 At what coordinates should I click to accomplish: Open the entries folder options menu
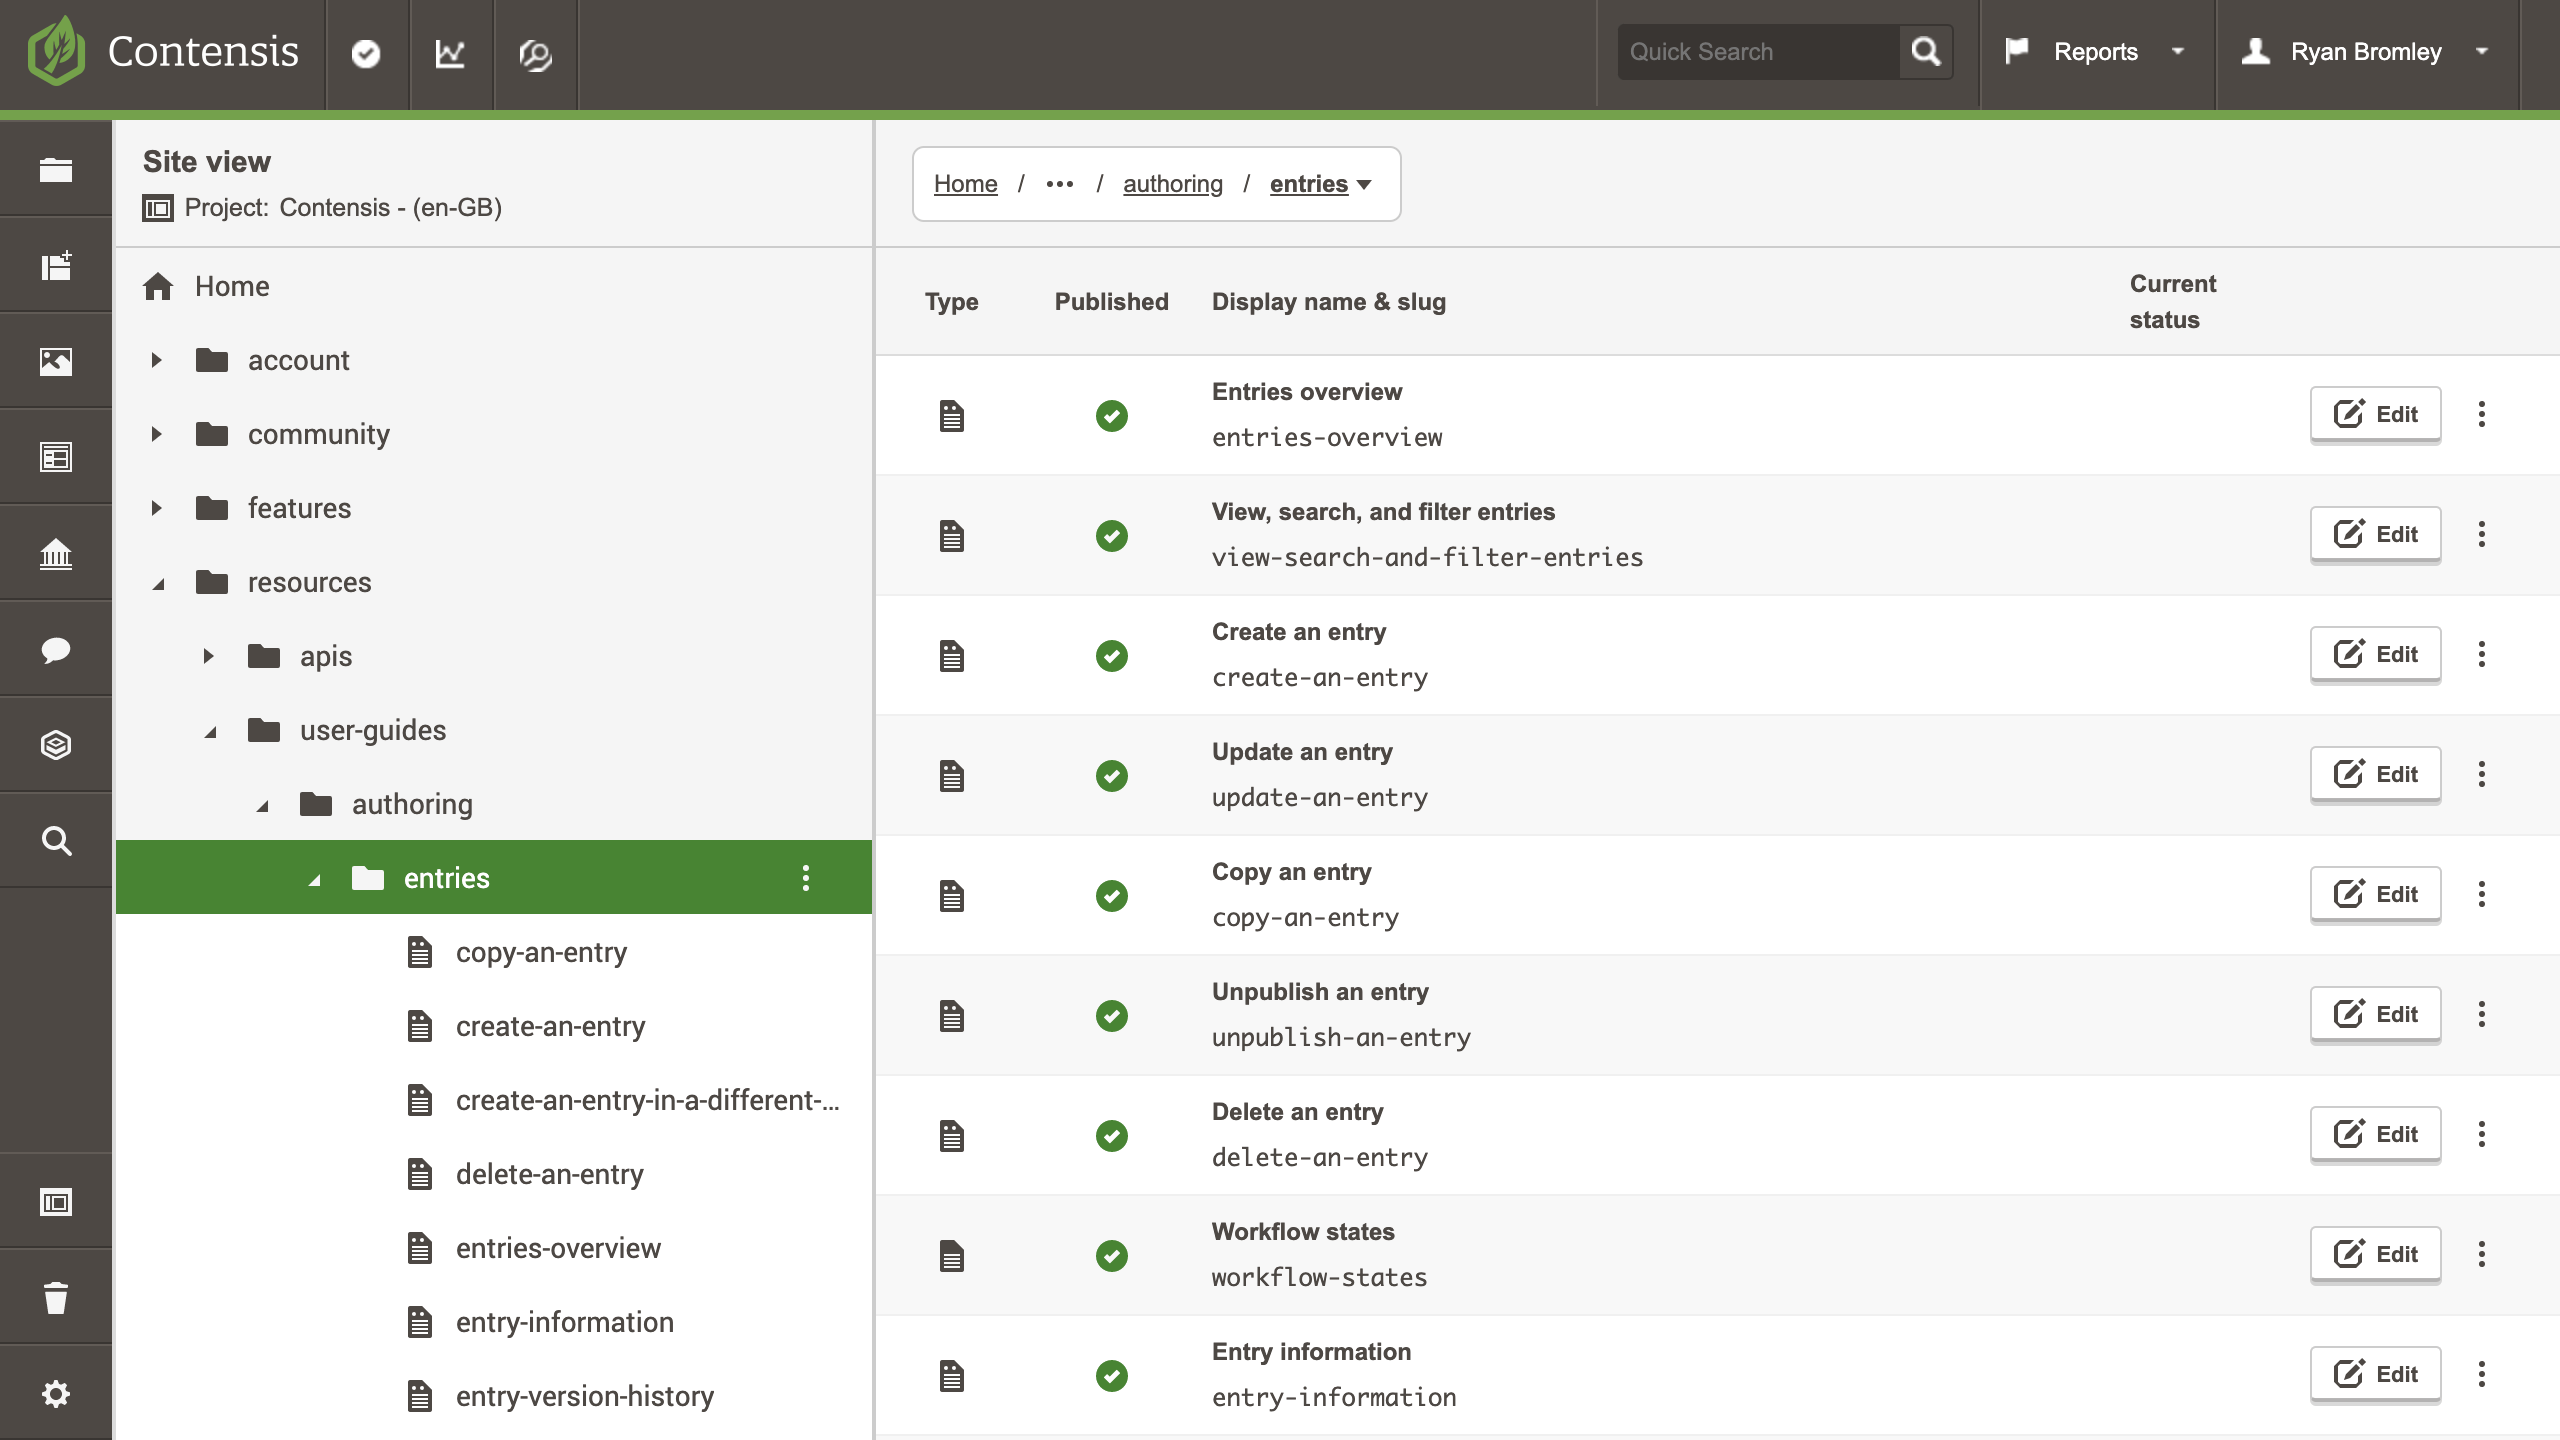pyautogui.click(x=806, y=878)
